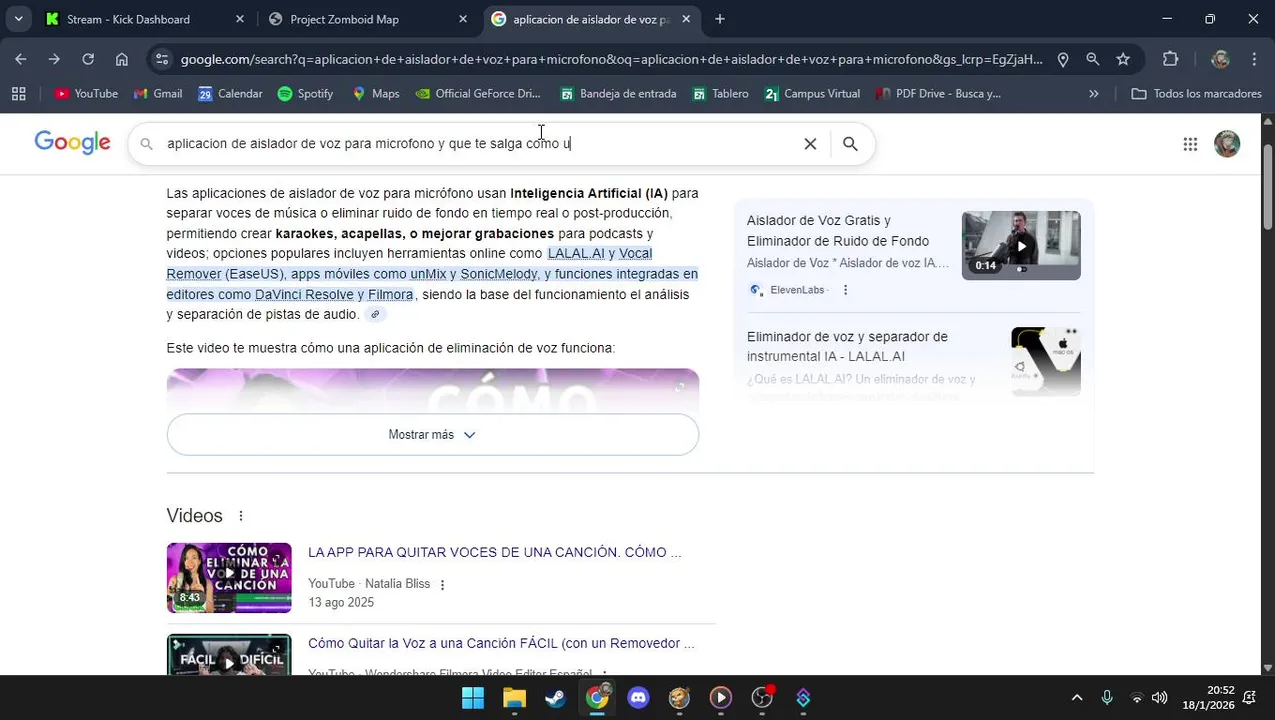This screenshot has height=720, width=1275.
Task: Open LA APP PARA QUITAR VOCES video
Action: pyautogui.click(x=494, y=552)
